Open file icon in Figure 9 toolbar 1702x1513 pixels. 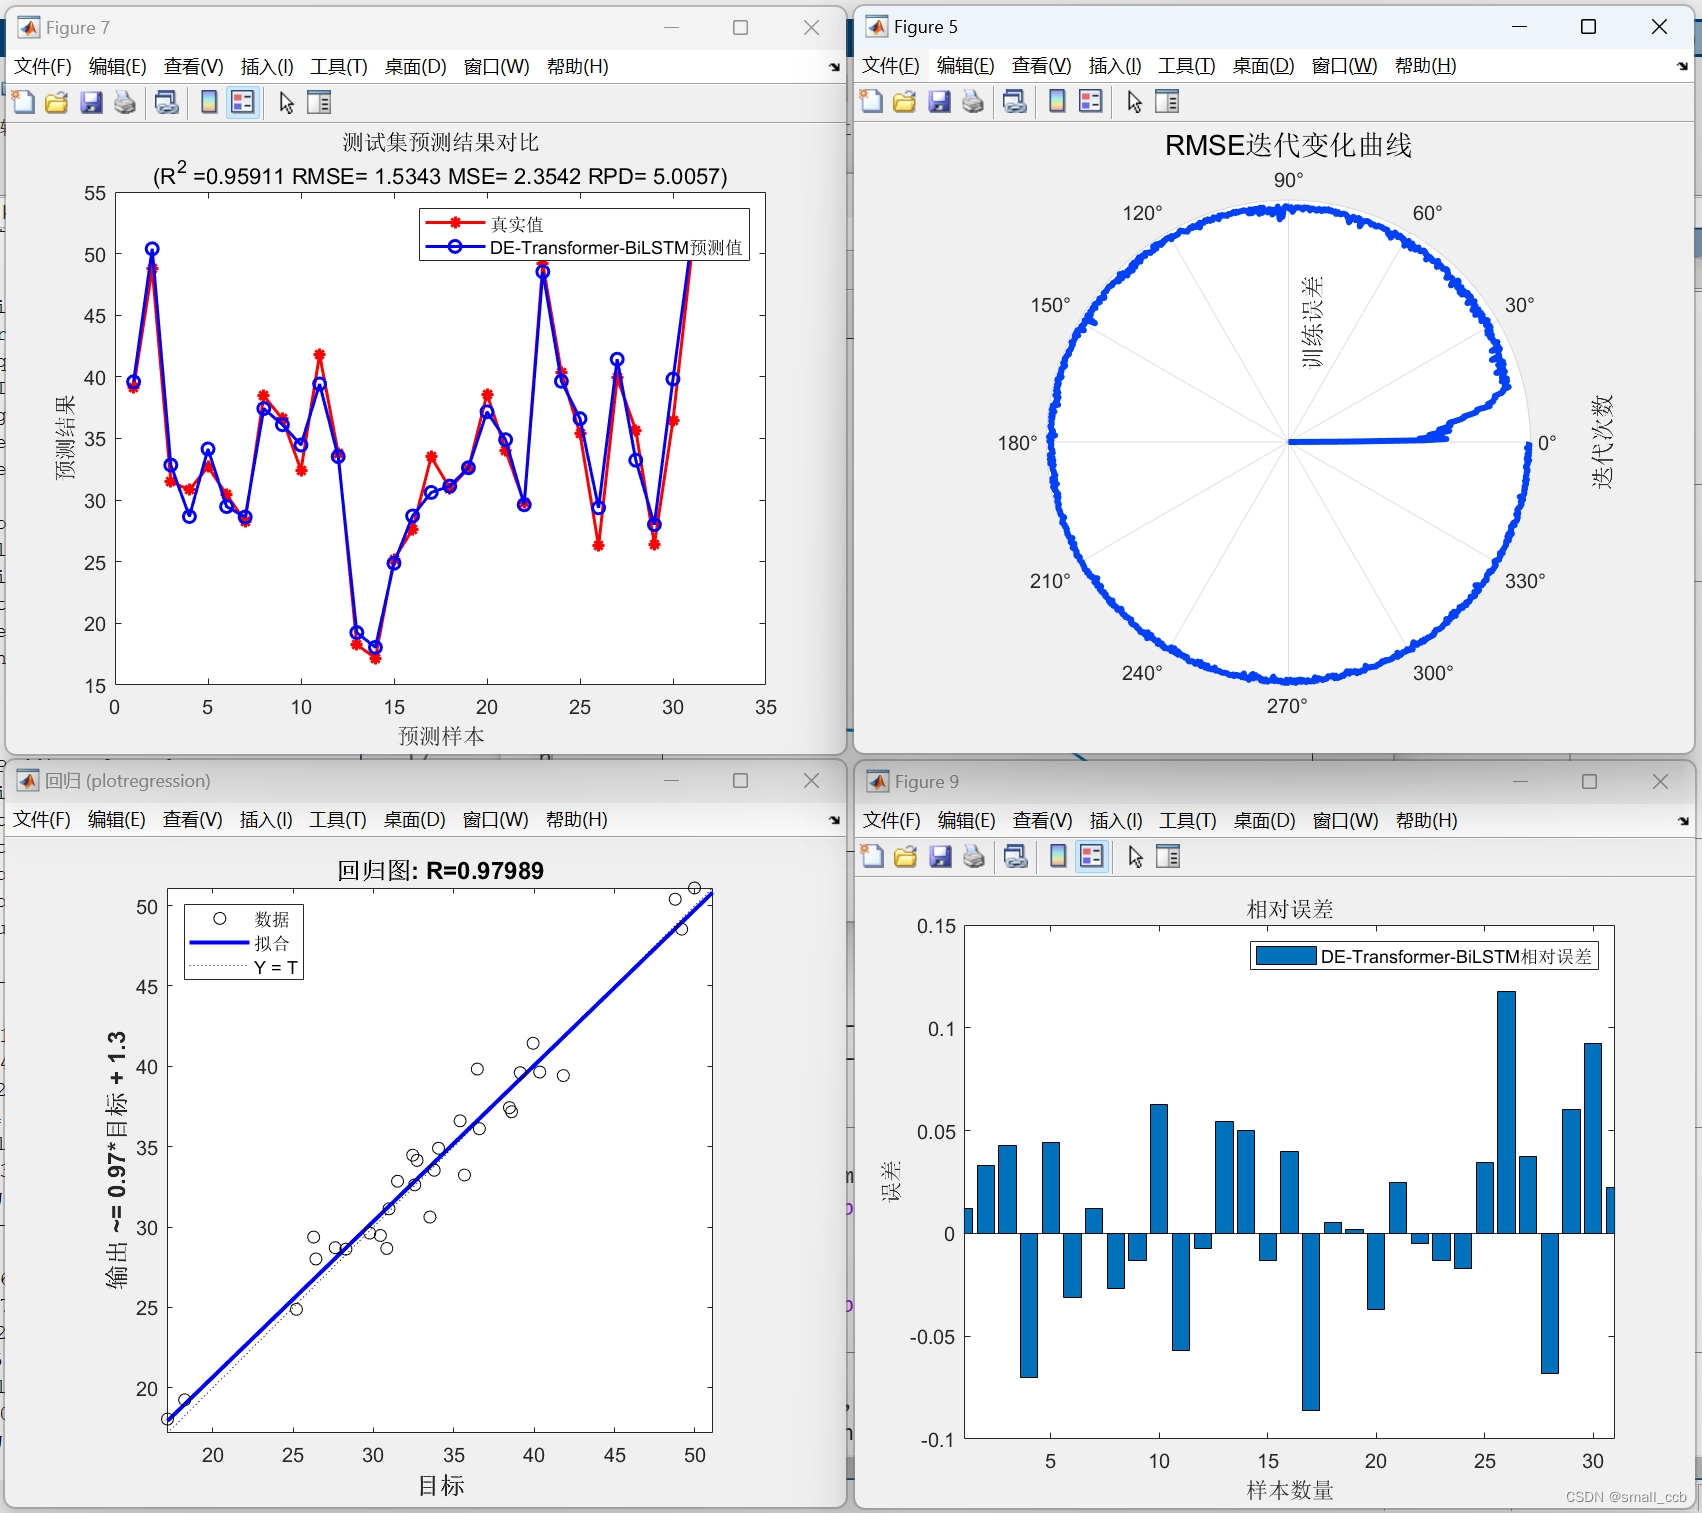(906, 856)
